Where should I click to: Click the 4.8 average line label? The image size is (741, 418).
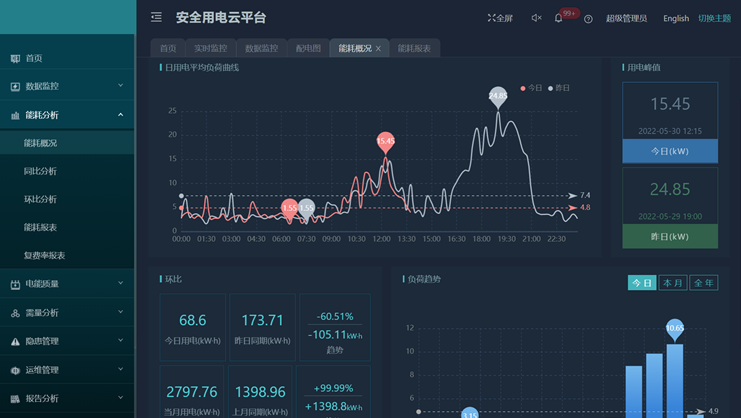(585, 207)
